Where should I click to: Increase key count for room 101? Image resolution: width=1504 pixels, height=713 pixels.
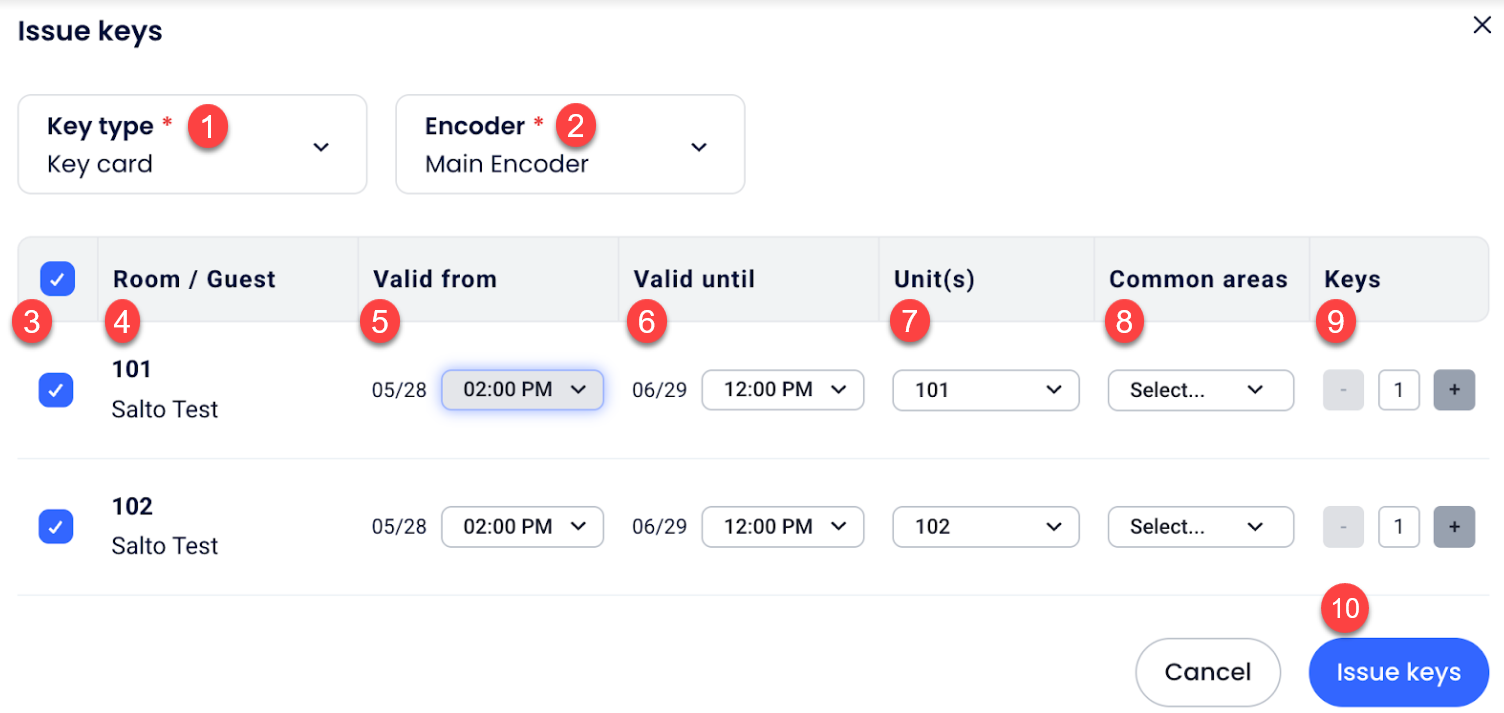[x=1454, y=390]
